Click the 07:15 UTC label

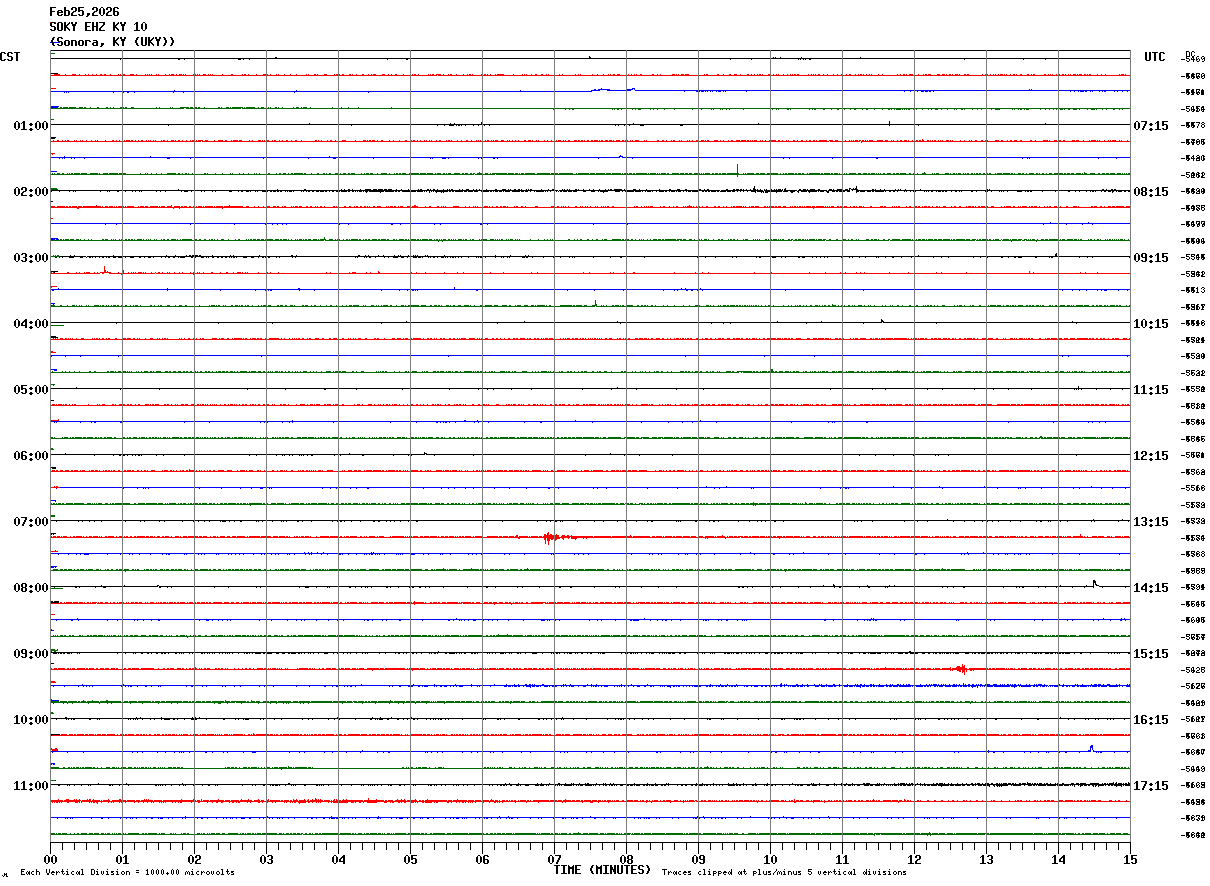click(x=1151, y=125)
